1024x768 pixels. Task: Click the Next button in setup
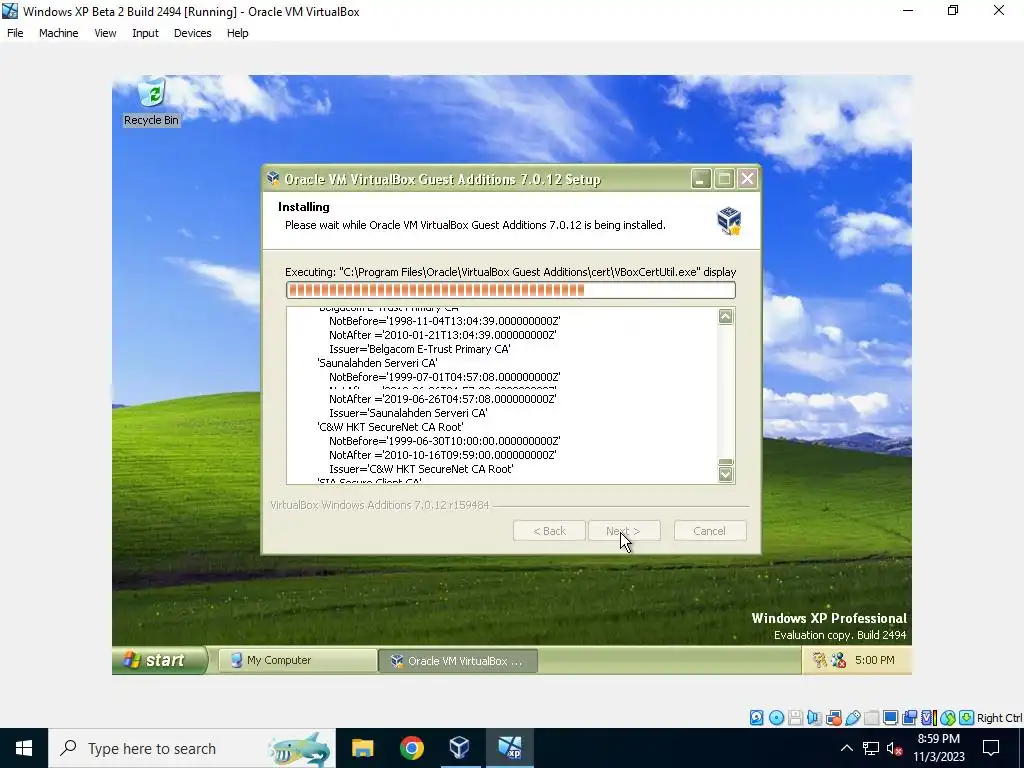(x=624, y=531)
